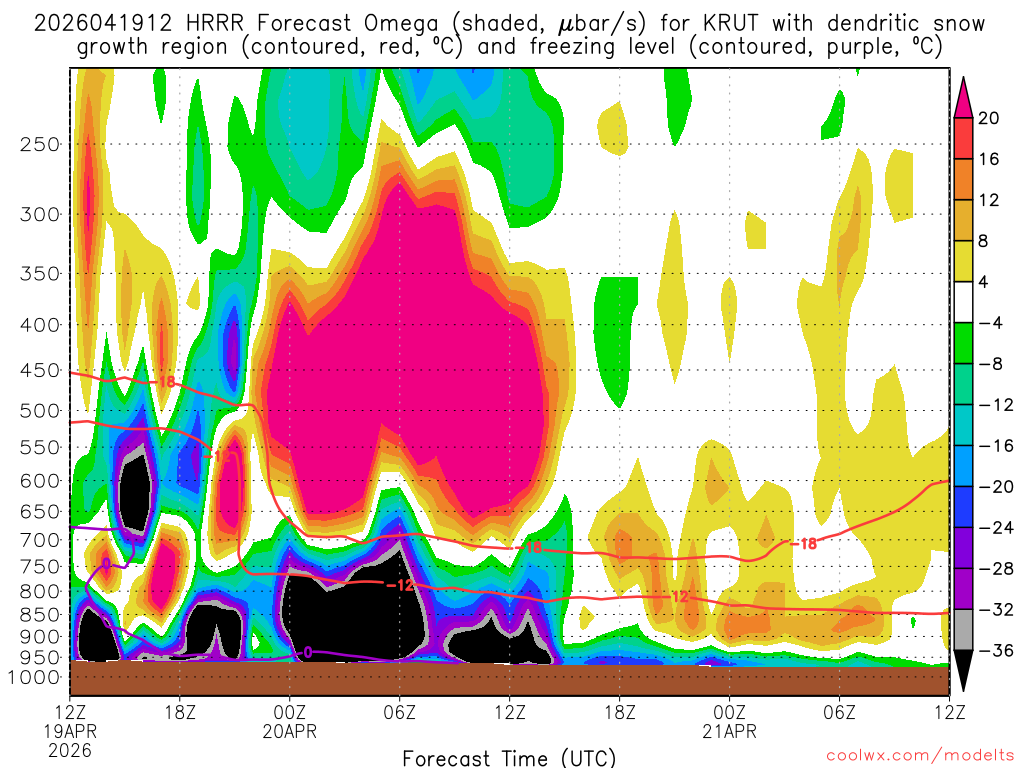Click the purple -28 to -24 colorbar segment
The width and height of the screenshot is (1024, 768).
[x=963, y=548]
